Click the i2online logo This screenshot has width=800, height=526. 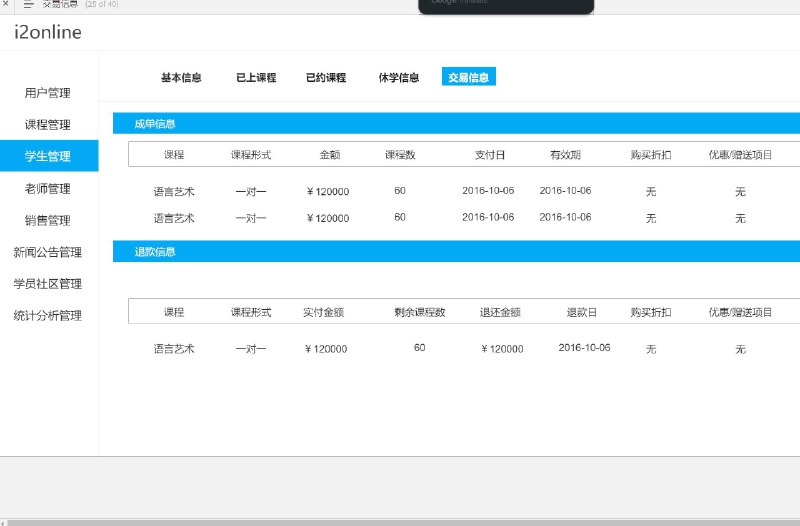tap(48, 32)
